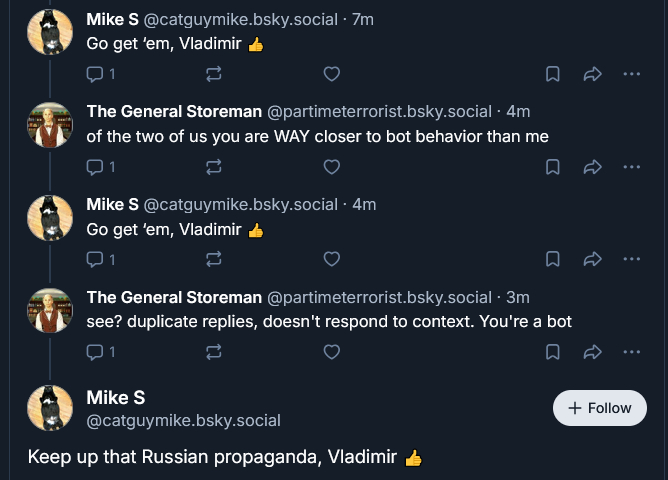Open the 4m timestamp on Mike S's post
The height and width of the screenshot is (480, 668).
pyautogui.click(x=366, y=204)
